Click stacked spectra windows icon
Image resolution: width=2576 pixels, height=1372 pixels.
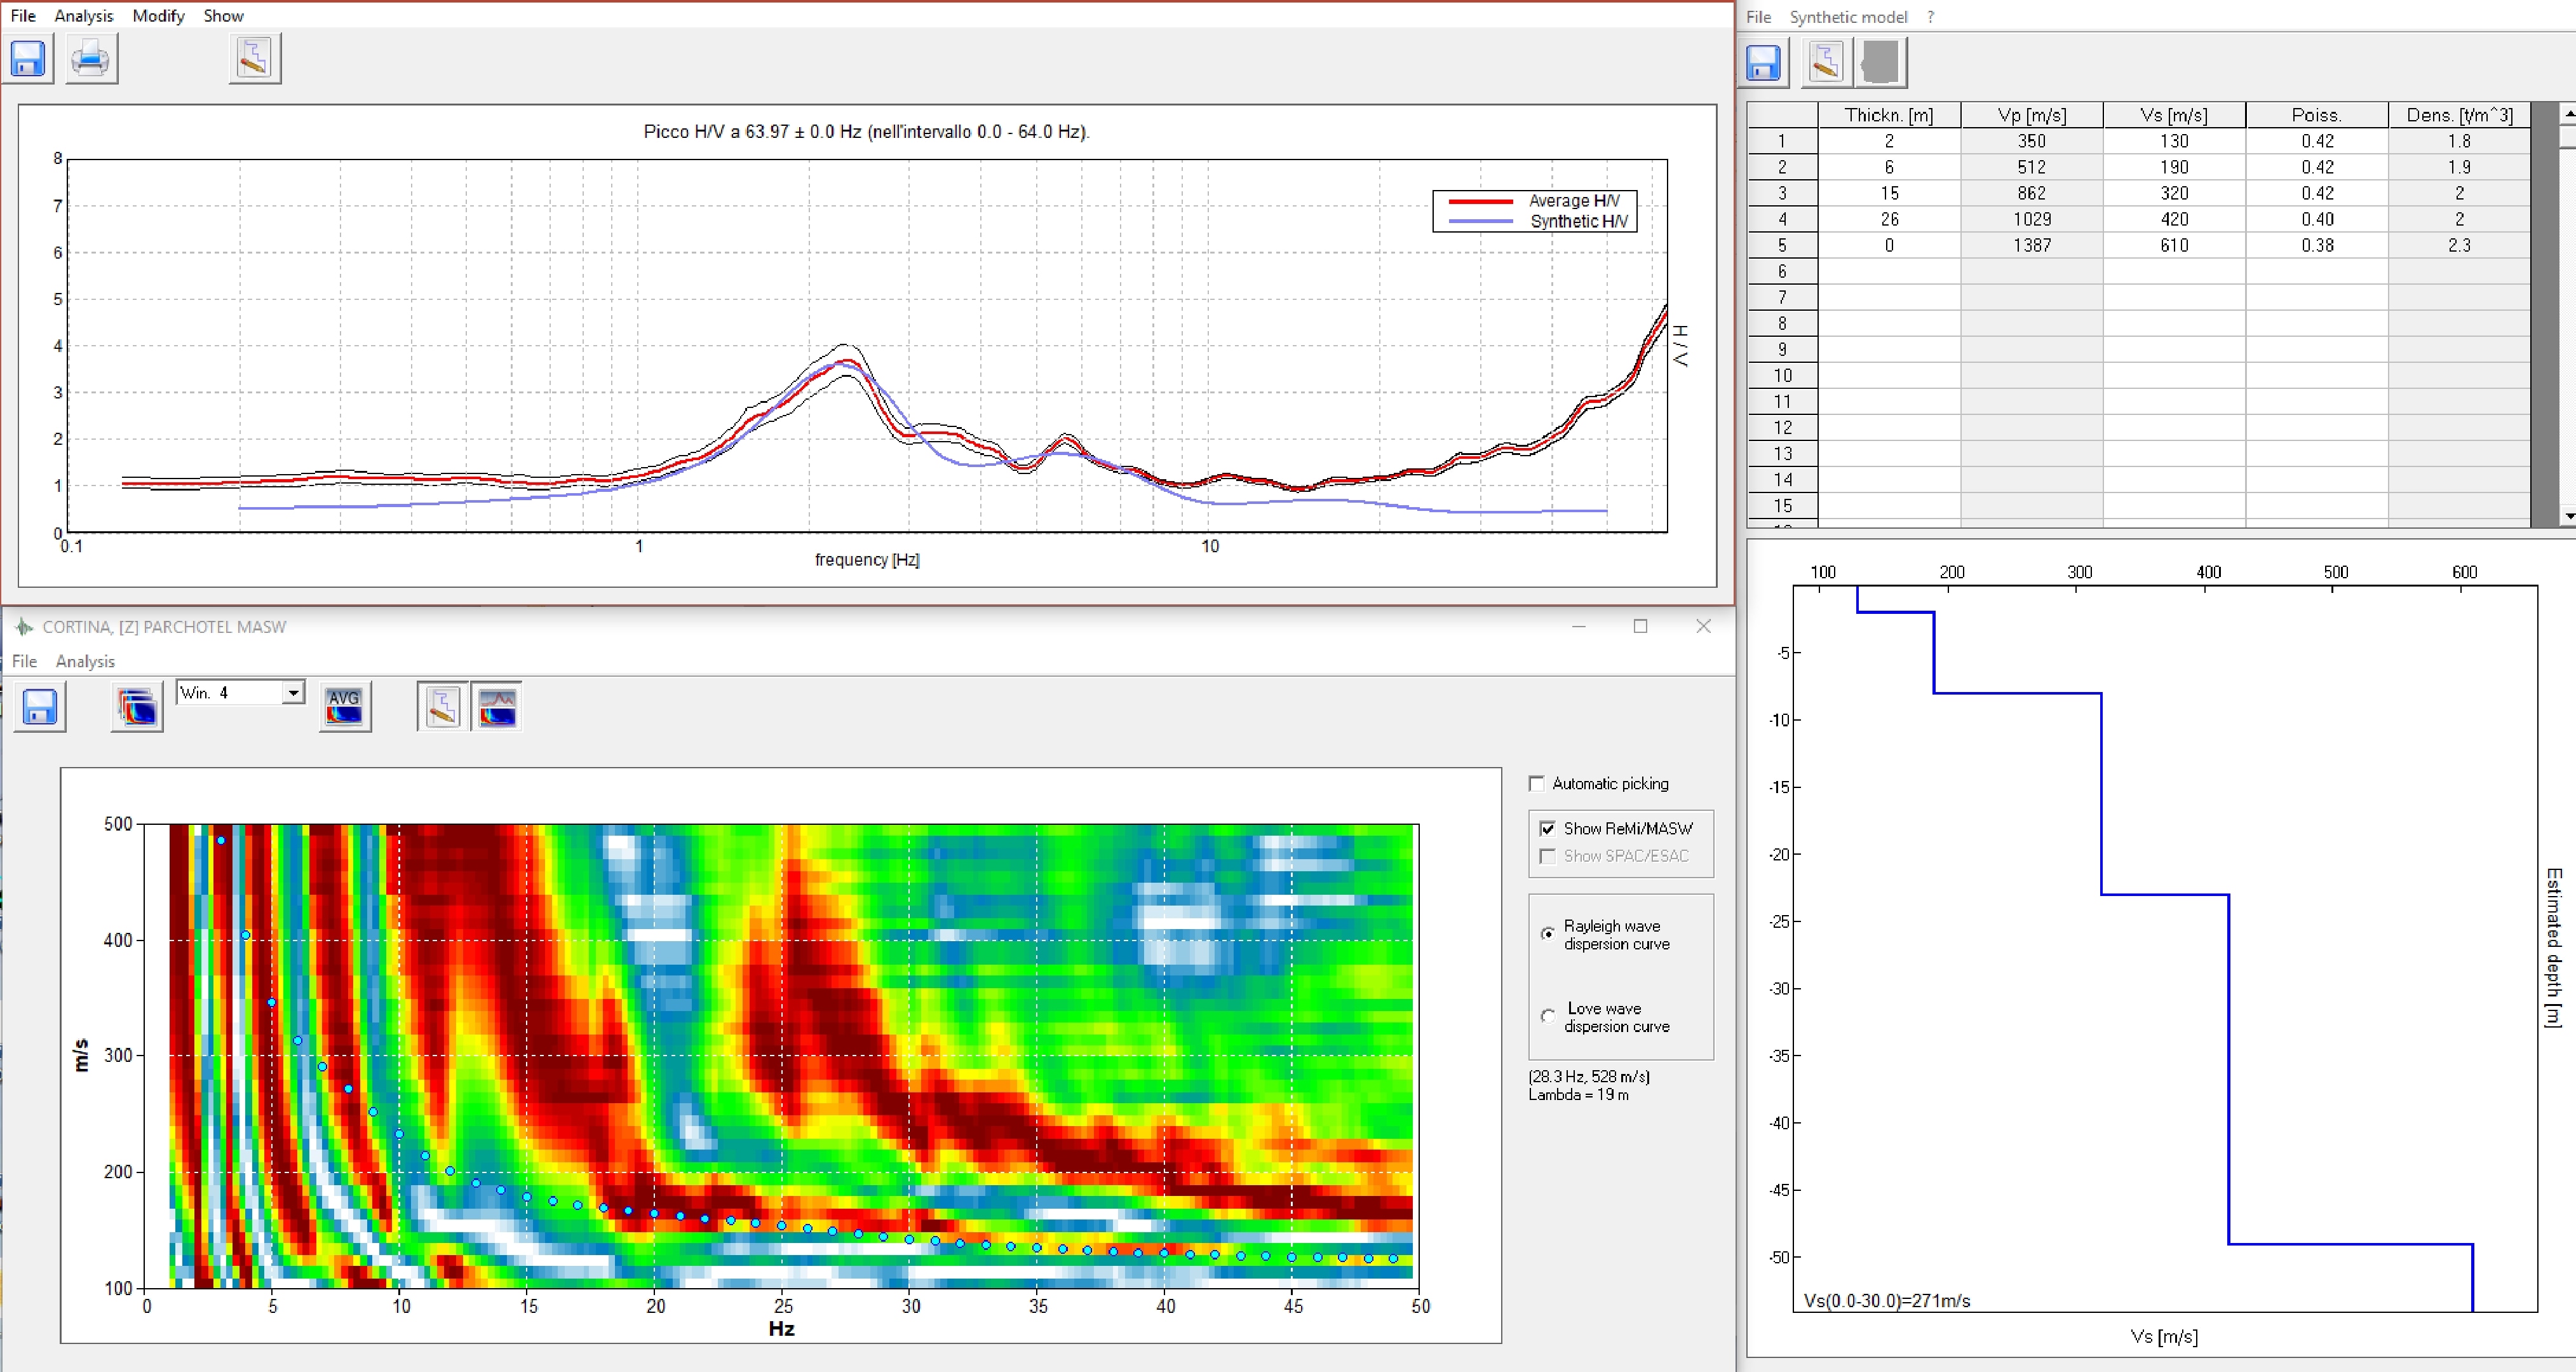(137, 707)
